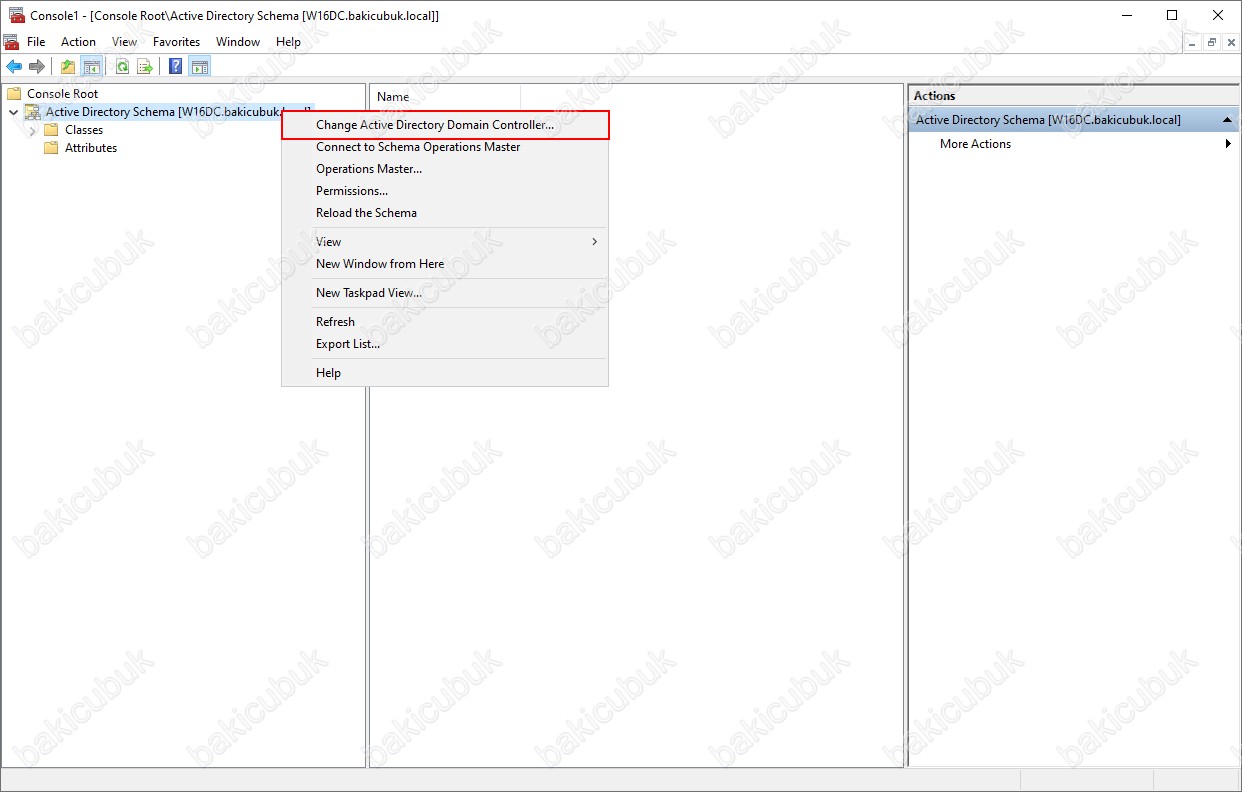Collapse the Active Directory Schema tree node
The image size is (1242, 792).
(x=13, y=112)
